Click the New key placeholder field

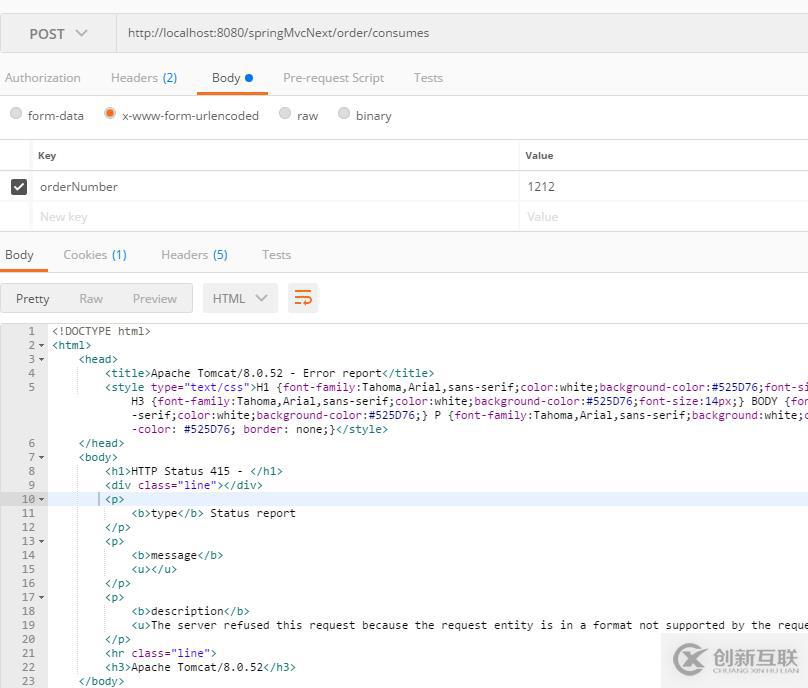click(275, 216)
